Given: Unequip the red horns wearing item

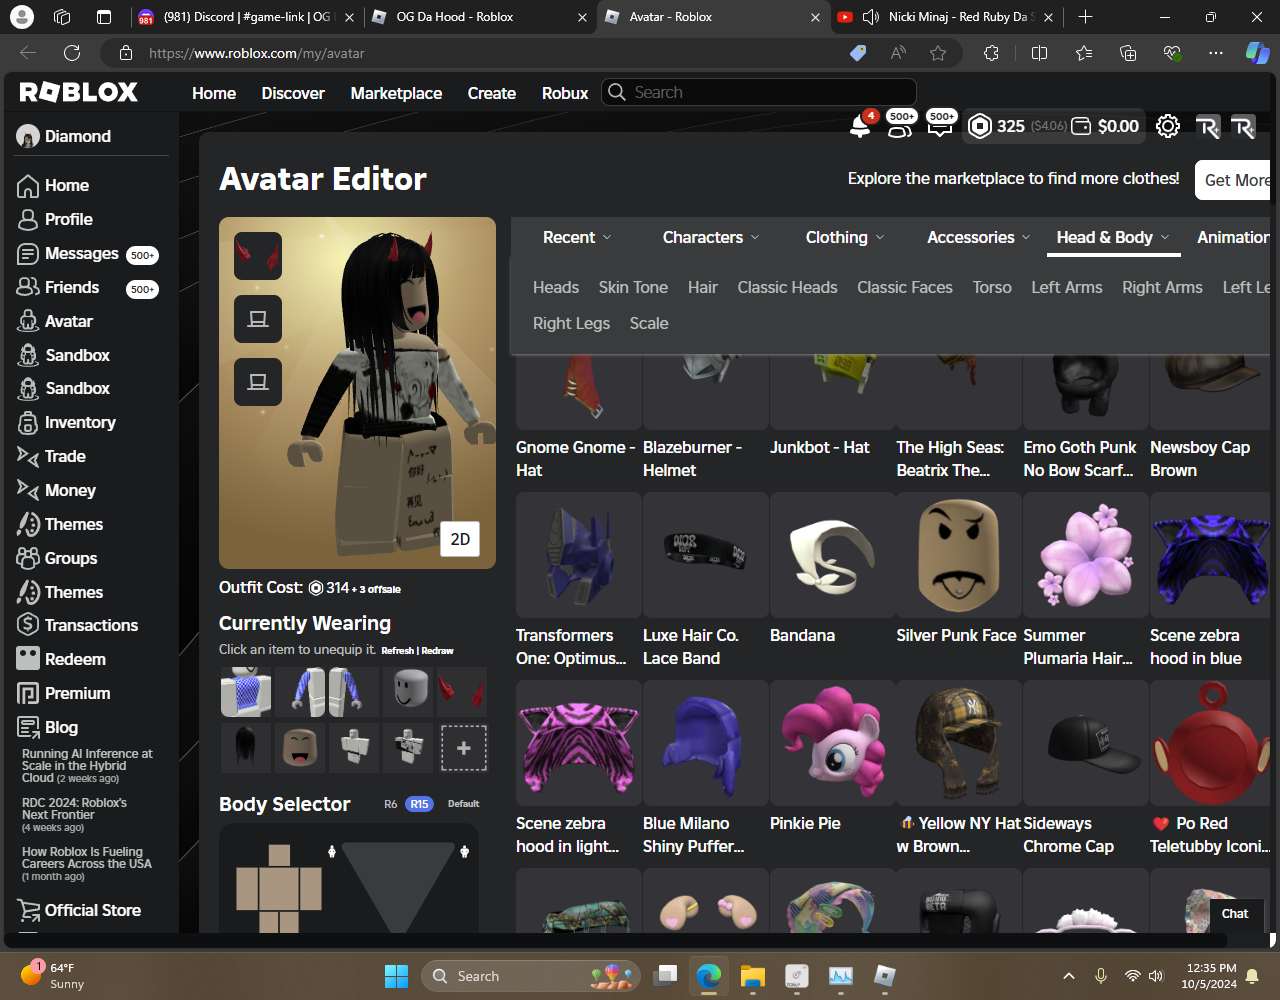Looking at the screenshot, I should point(462,692).
